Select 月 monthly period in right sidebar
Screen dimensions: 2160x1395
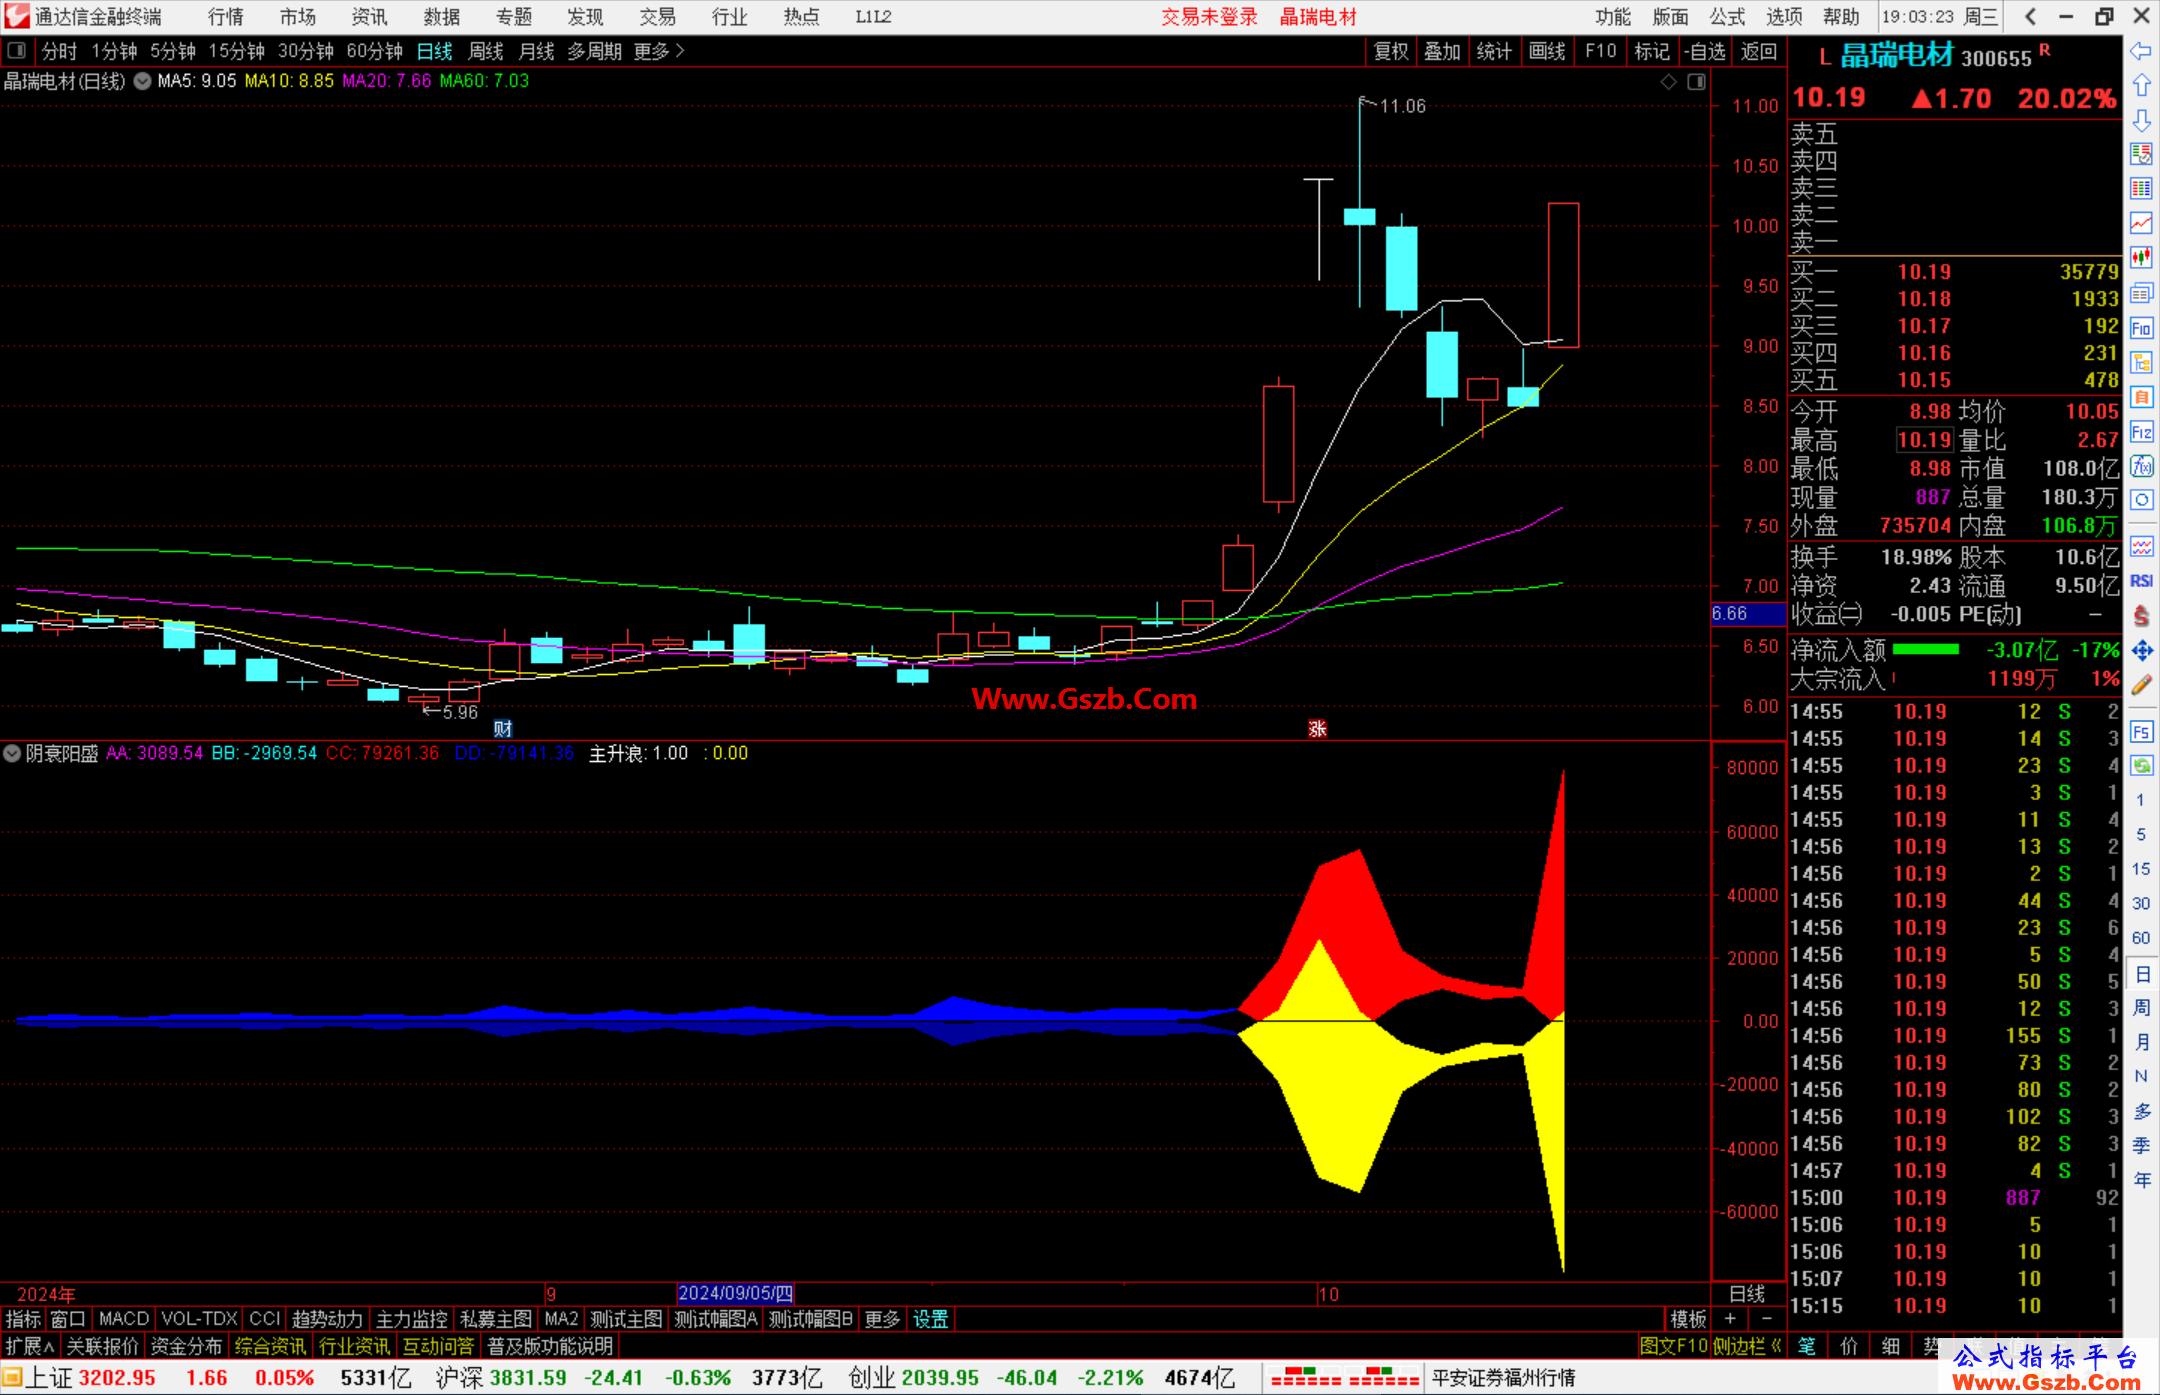(x=2141, y=1042)
